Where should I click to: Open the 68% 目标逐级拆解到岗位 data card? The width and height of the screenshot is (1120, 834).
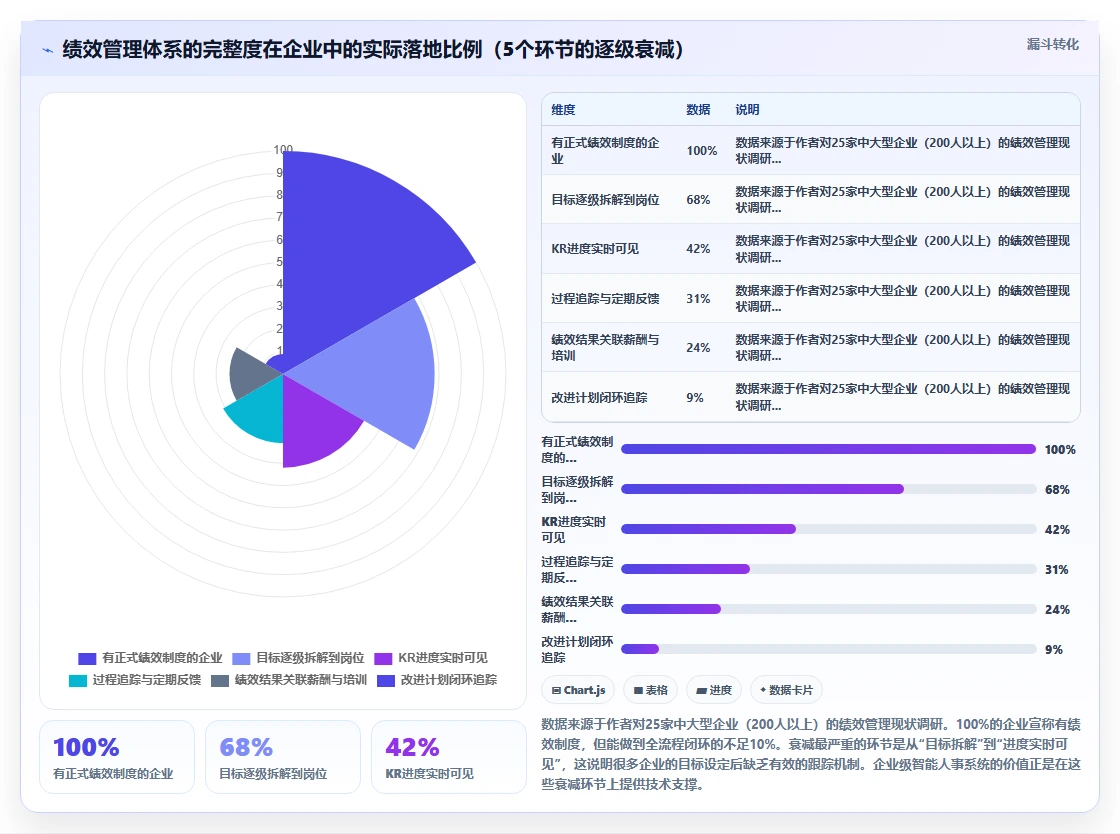[x=283, y=757]
